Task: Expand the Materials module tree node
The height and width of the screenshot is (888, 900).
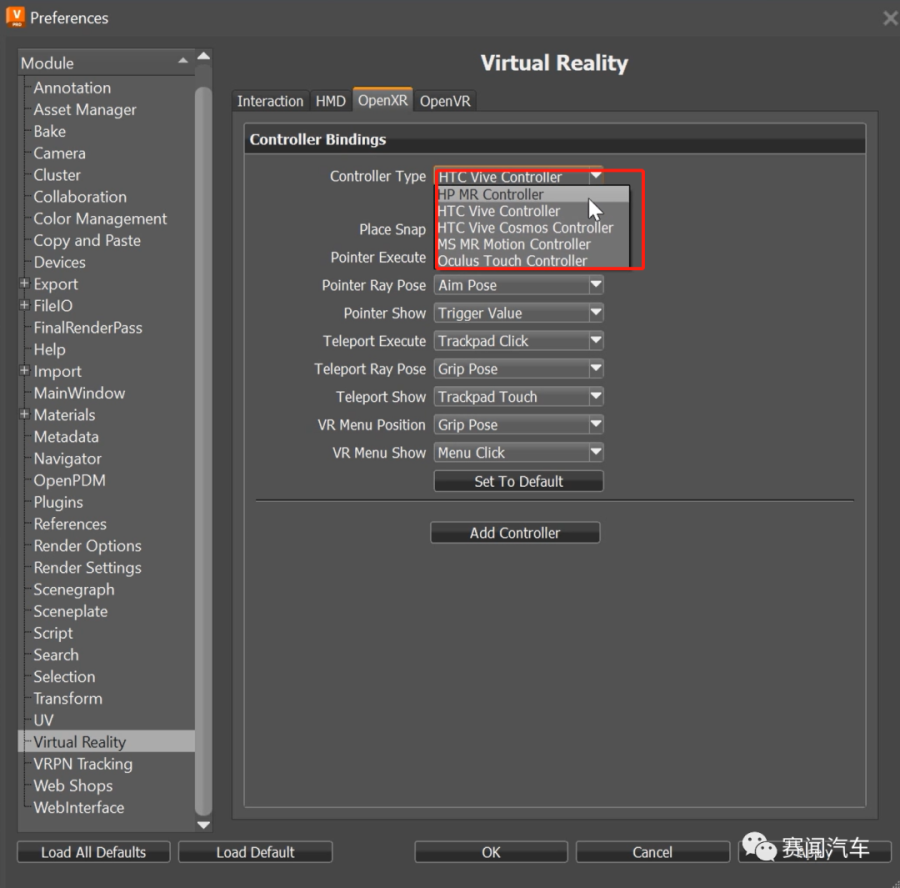Action: (24, 415)
